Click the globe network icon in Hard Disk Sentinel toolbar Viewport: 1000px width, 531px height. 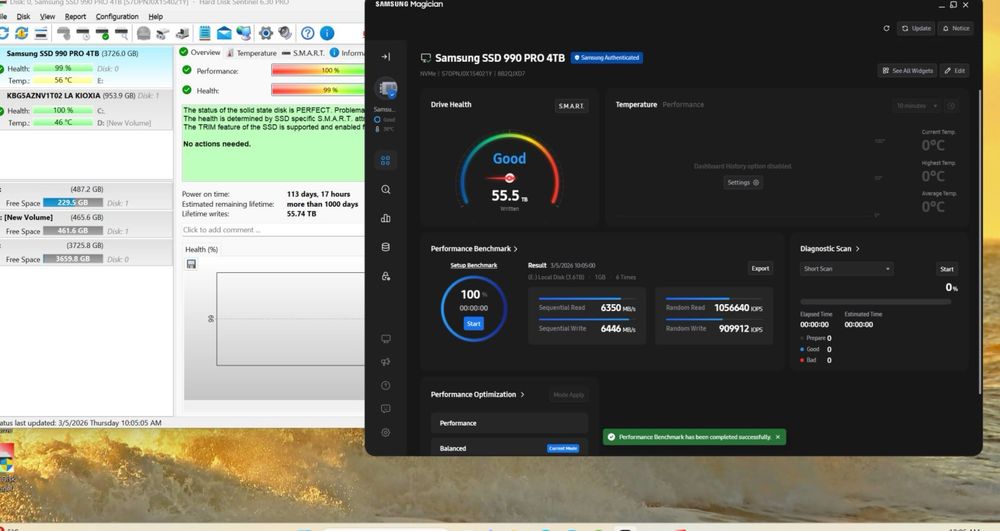click(244, 33)
